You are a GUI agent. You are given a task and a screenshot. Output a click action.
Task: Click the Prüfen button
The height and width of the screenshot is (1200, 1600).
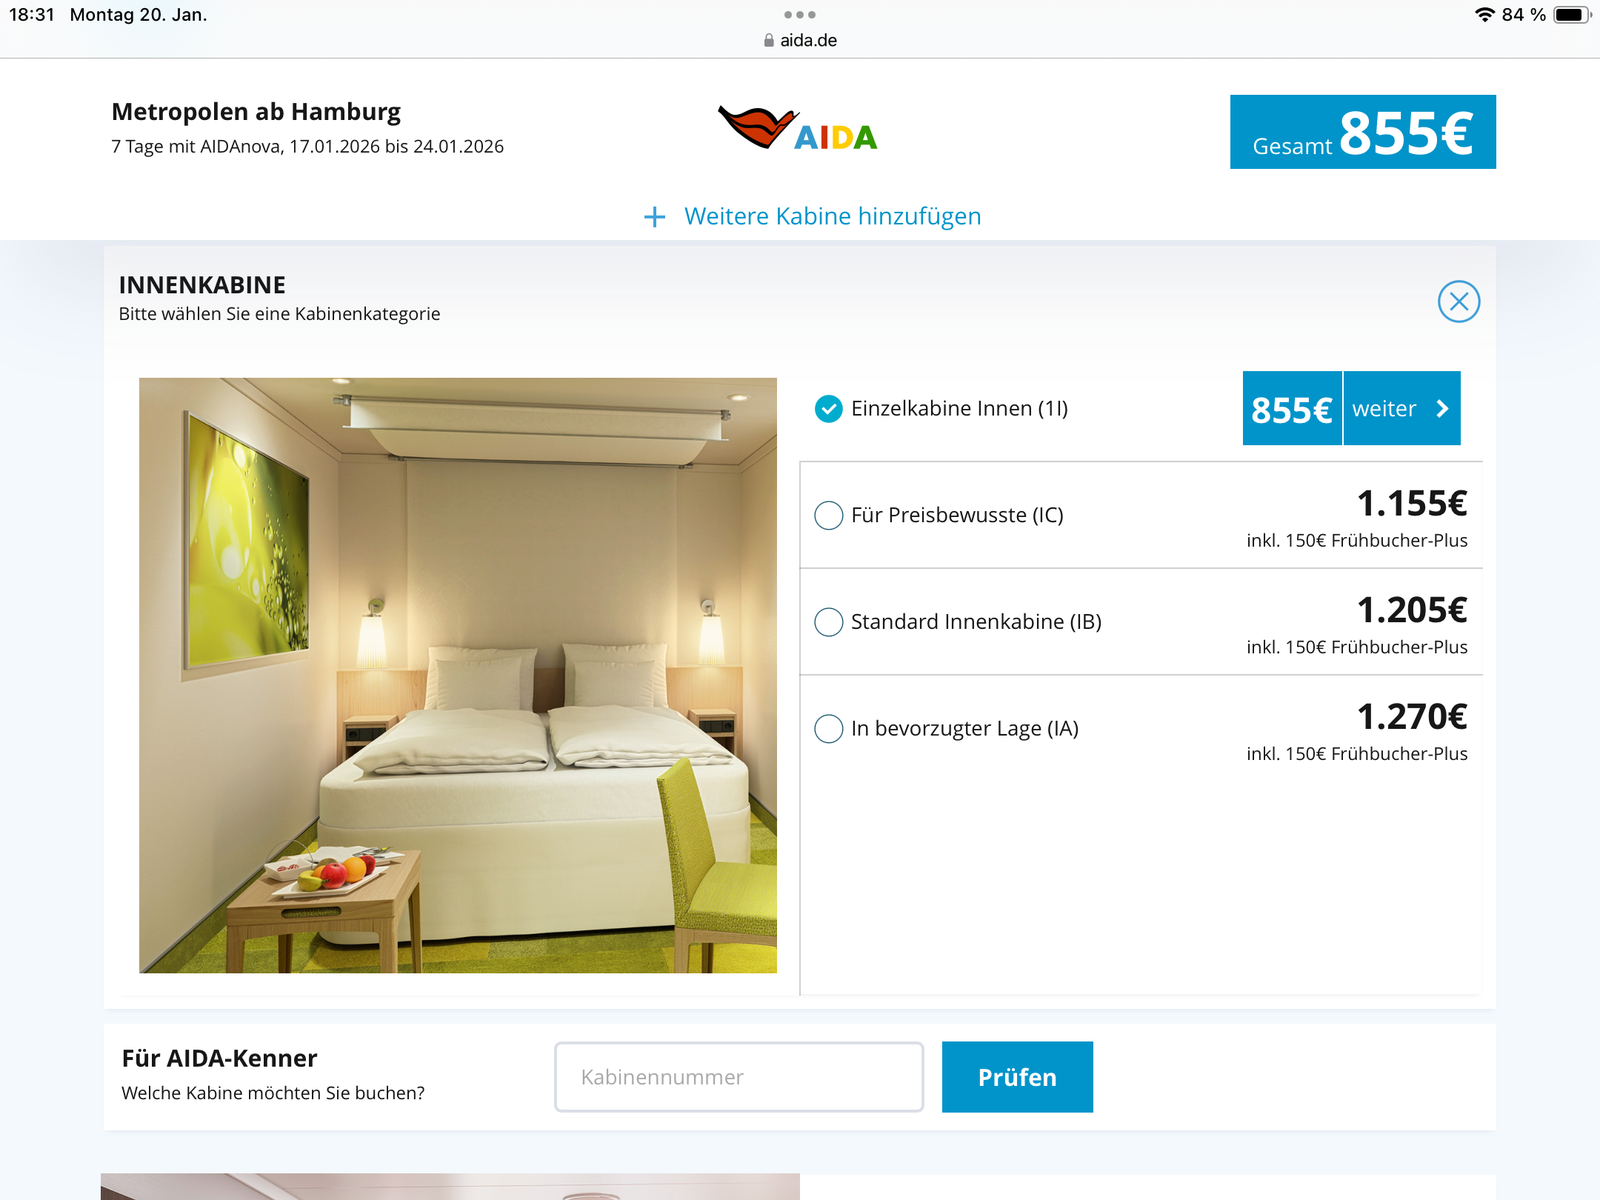(1017, 1077)
